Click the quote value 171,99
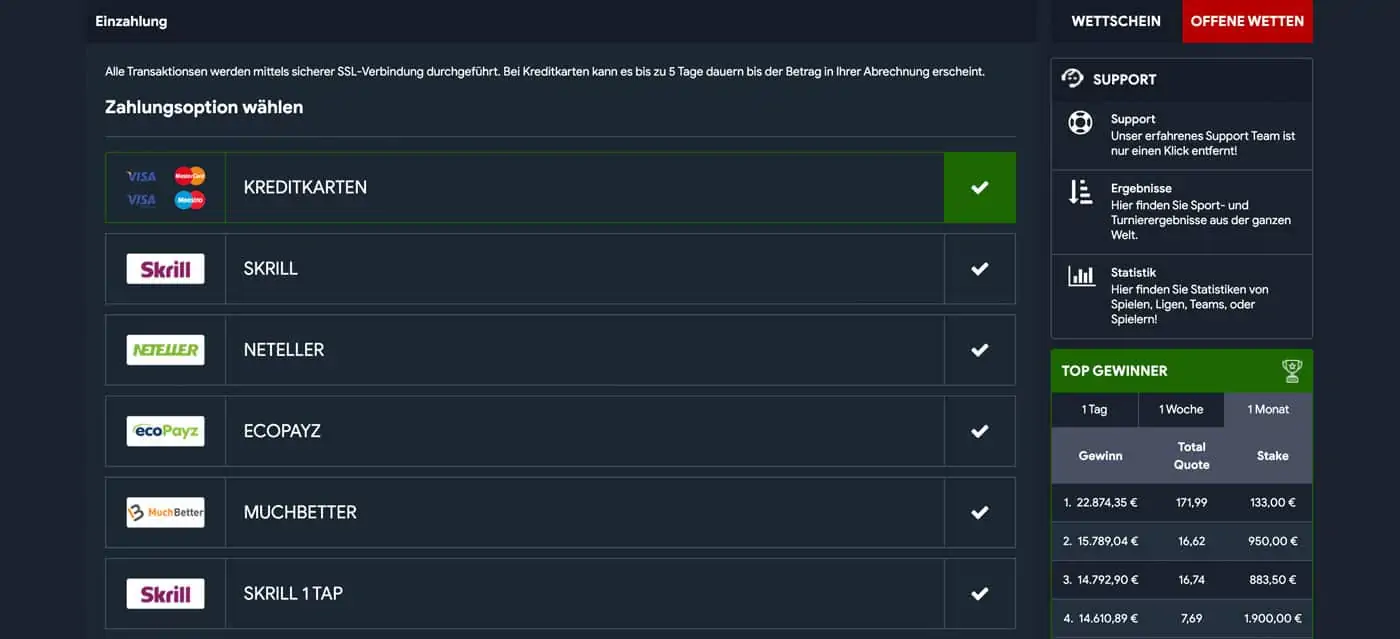This screenshot has height=639, width=1400. point(1191,503)
